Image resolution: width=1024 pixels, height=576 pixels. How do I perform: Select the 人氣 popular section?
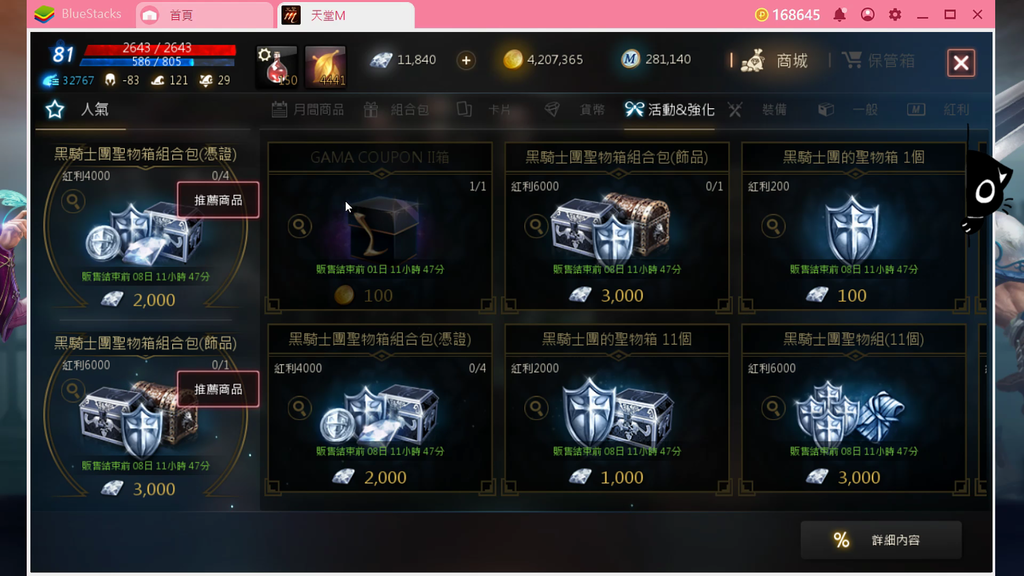tap(78, 109)
